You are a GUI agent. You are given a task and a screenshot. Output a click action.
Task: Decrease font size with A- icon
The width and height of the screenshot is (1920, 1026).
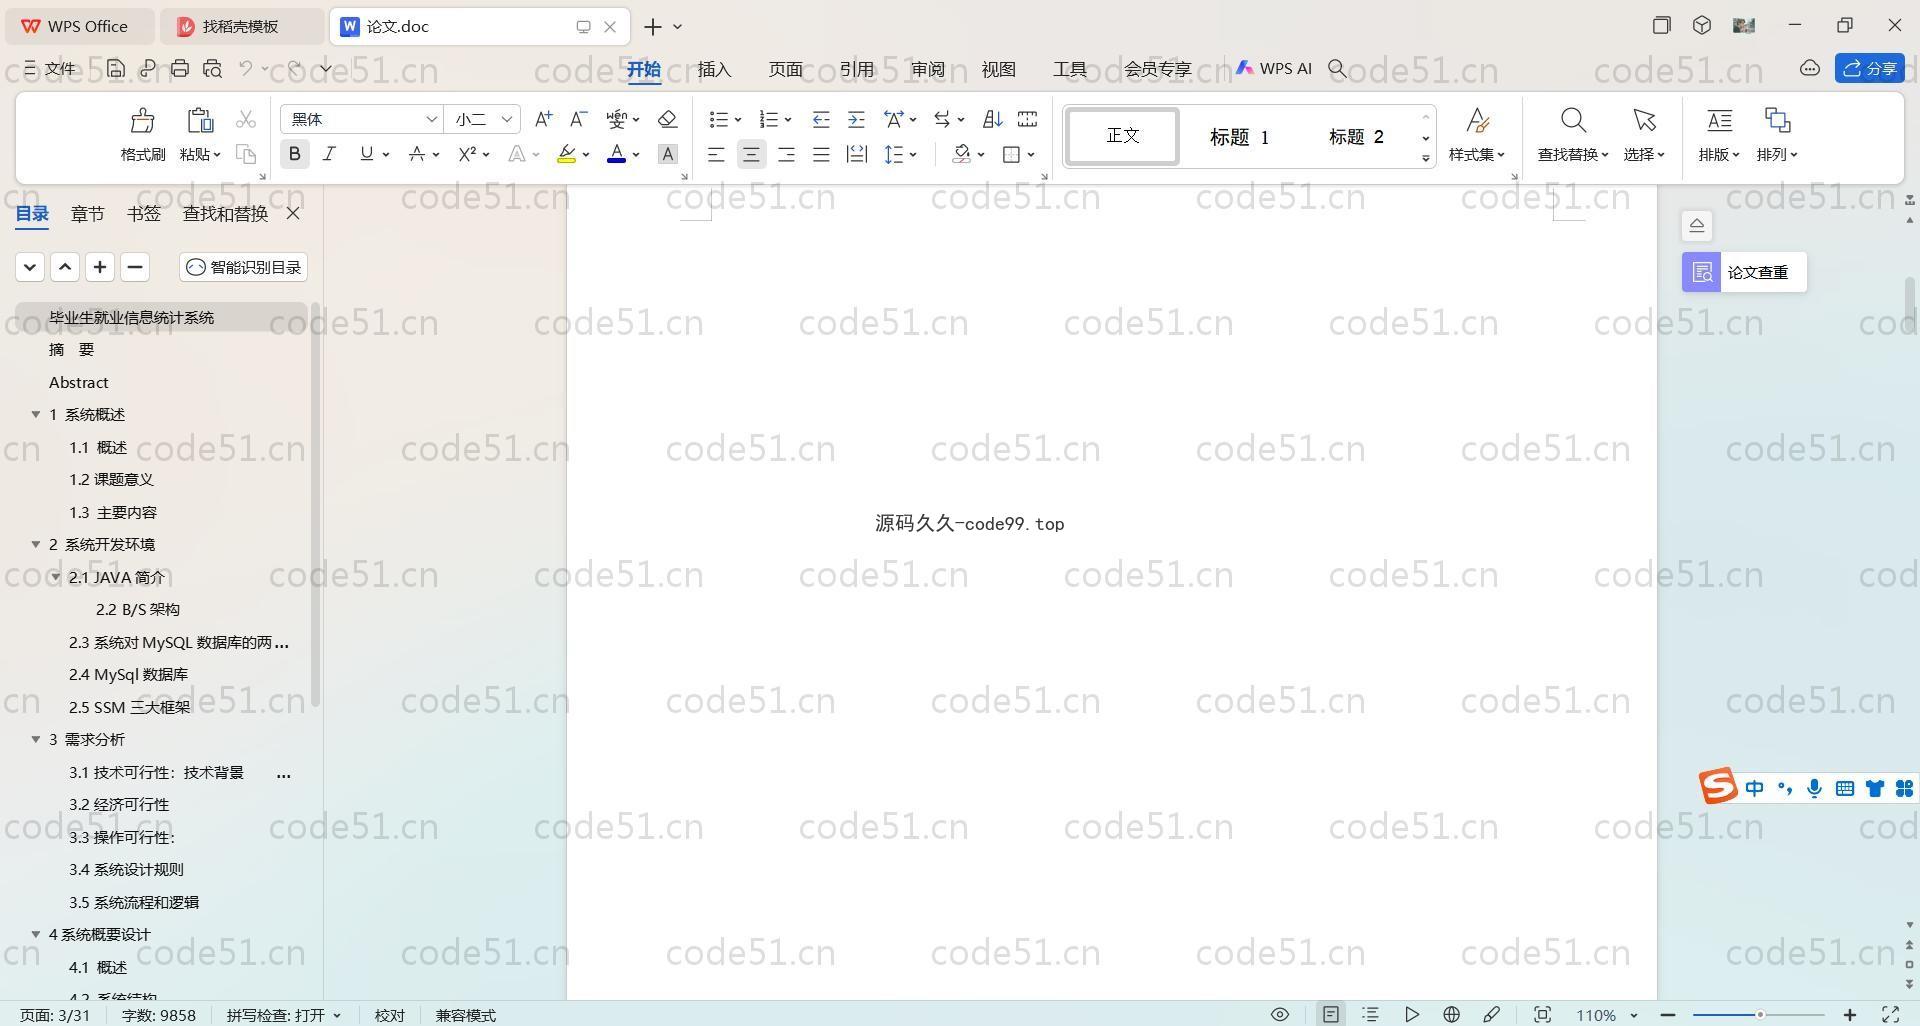(578, 119)
